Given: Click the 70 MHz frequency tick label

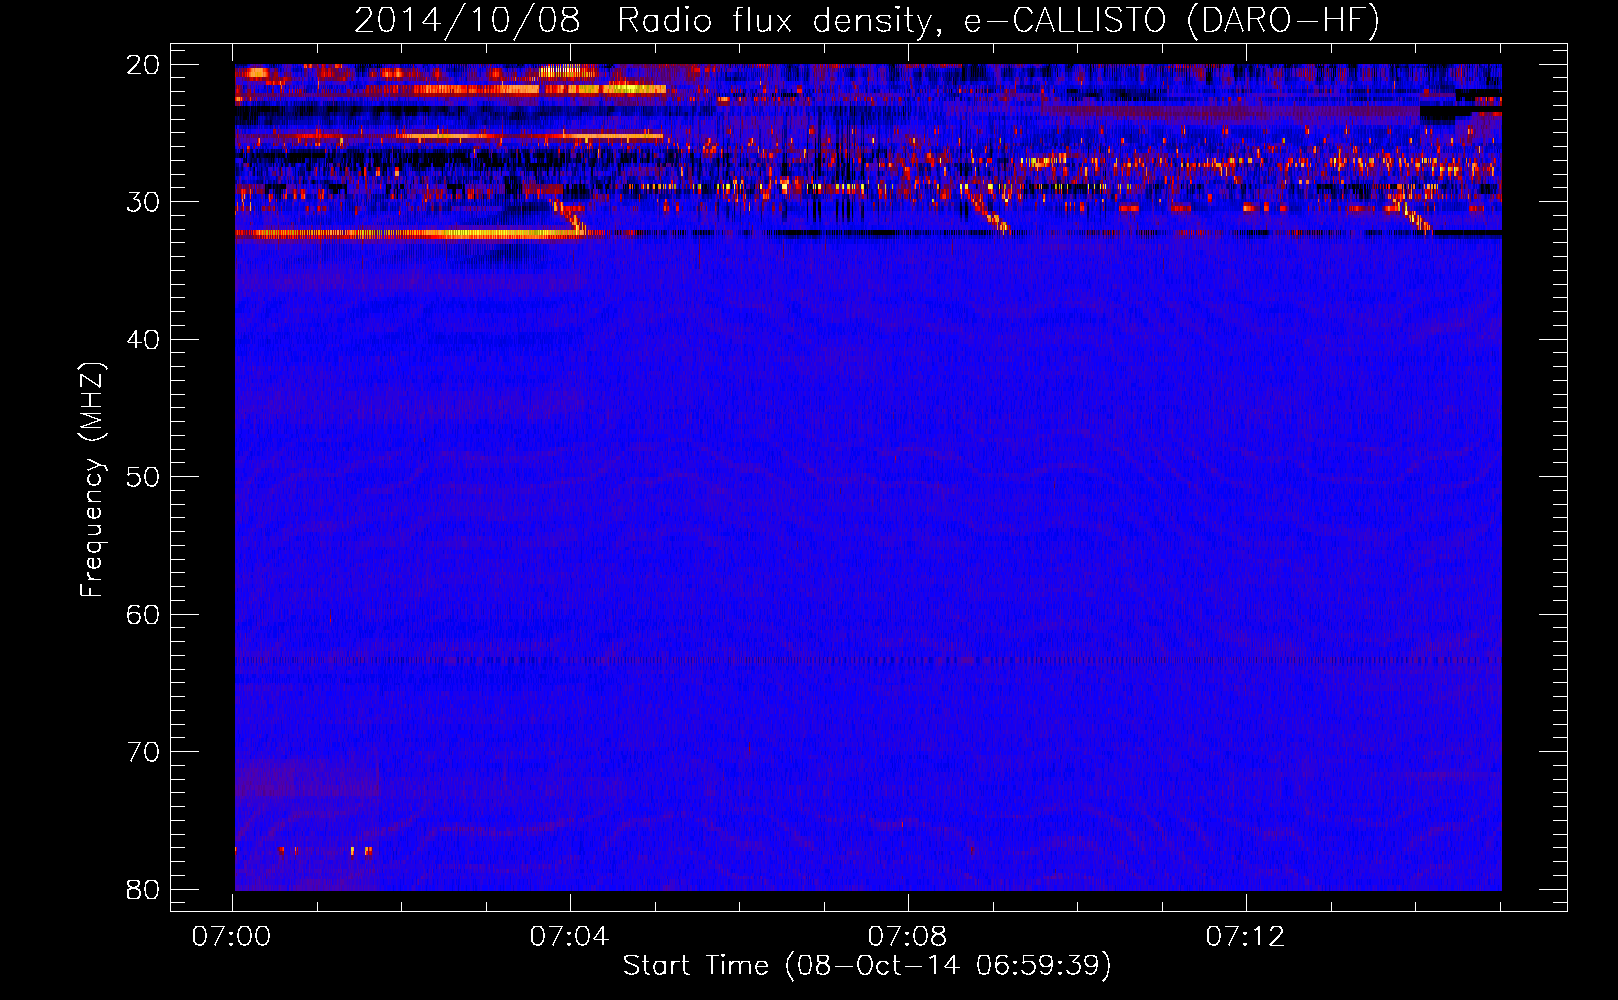Looking at the screenshot, I should [143, 752].
